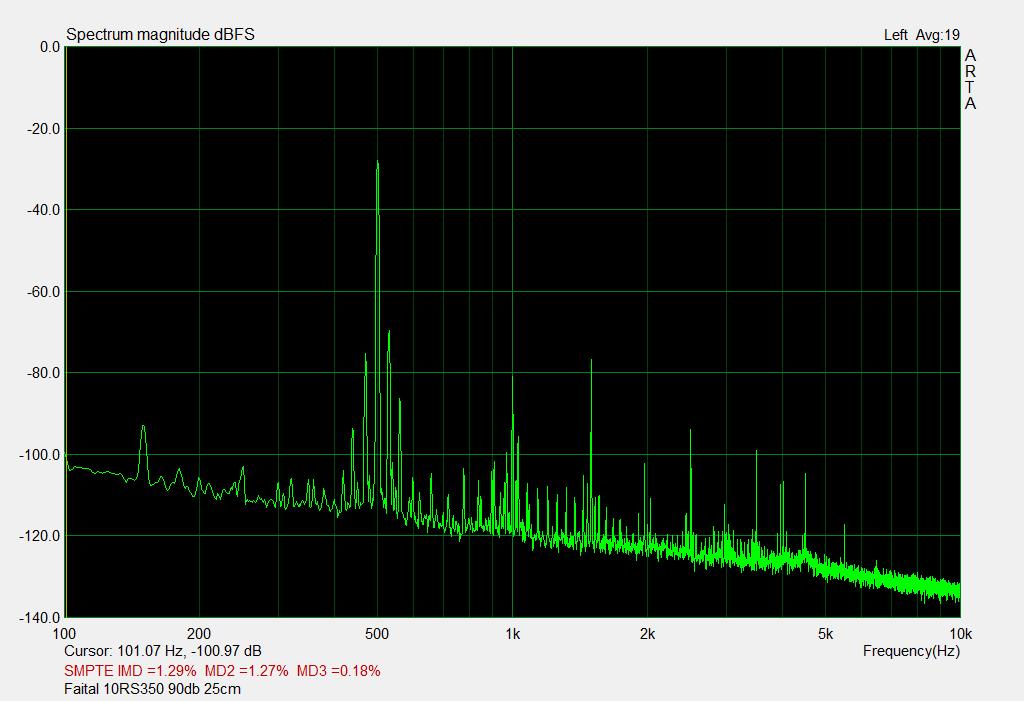Click the 'Faital 10RS350 90db 25cm' caption
The width and height of the screenshot is (1024, 701).
(x=152, y=688)
